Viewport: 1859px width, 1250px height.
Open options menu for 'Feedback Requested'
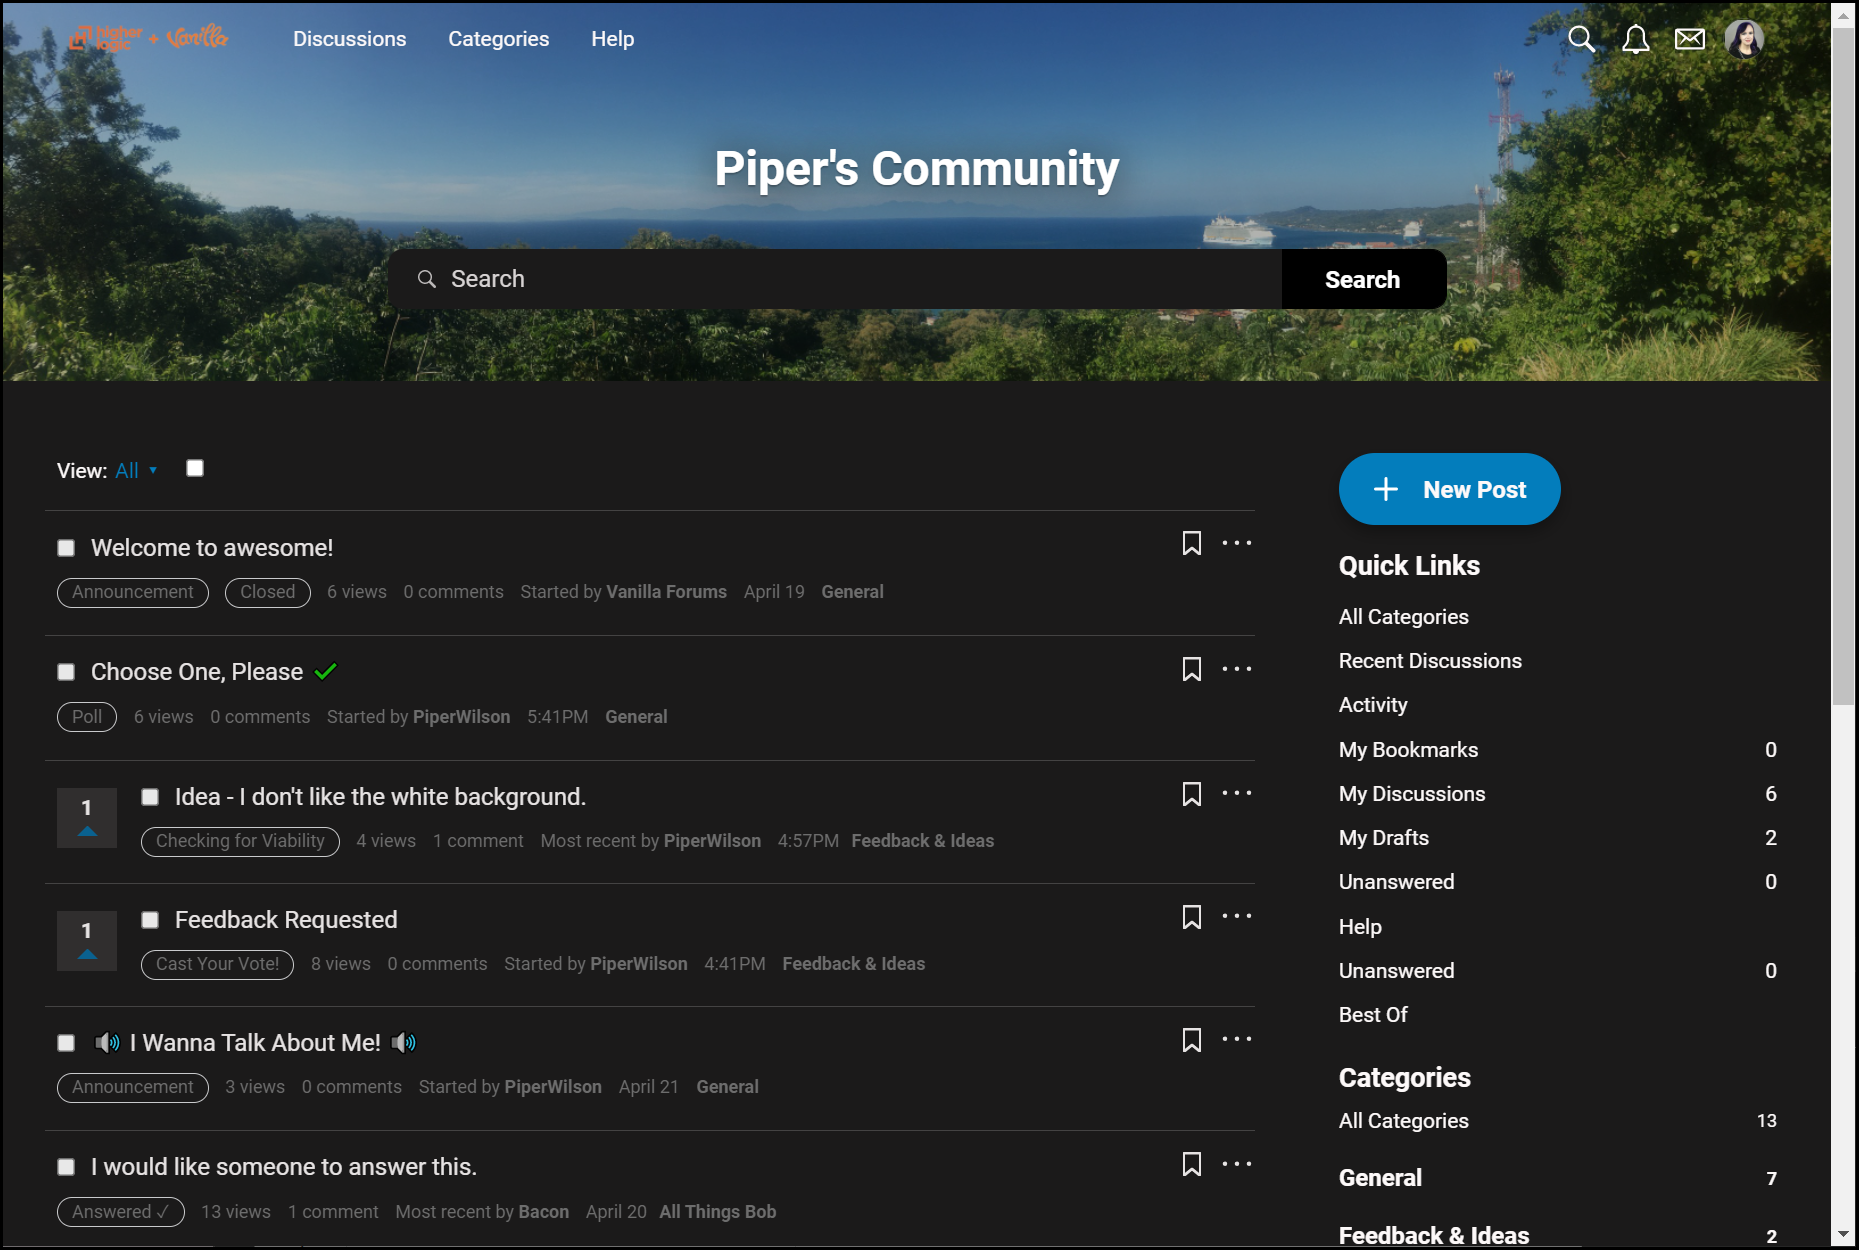tap(1237, 916)
